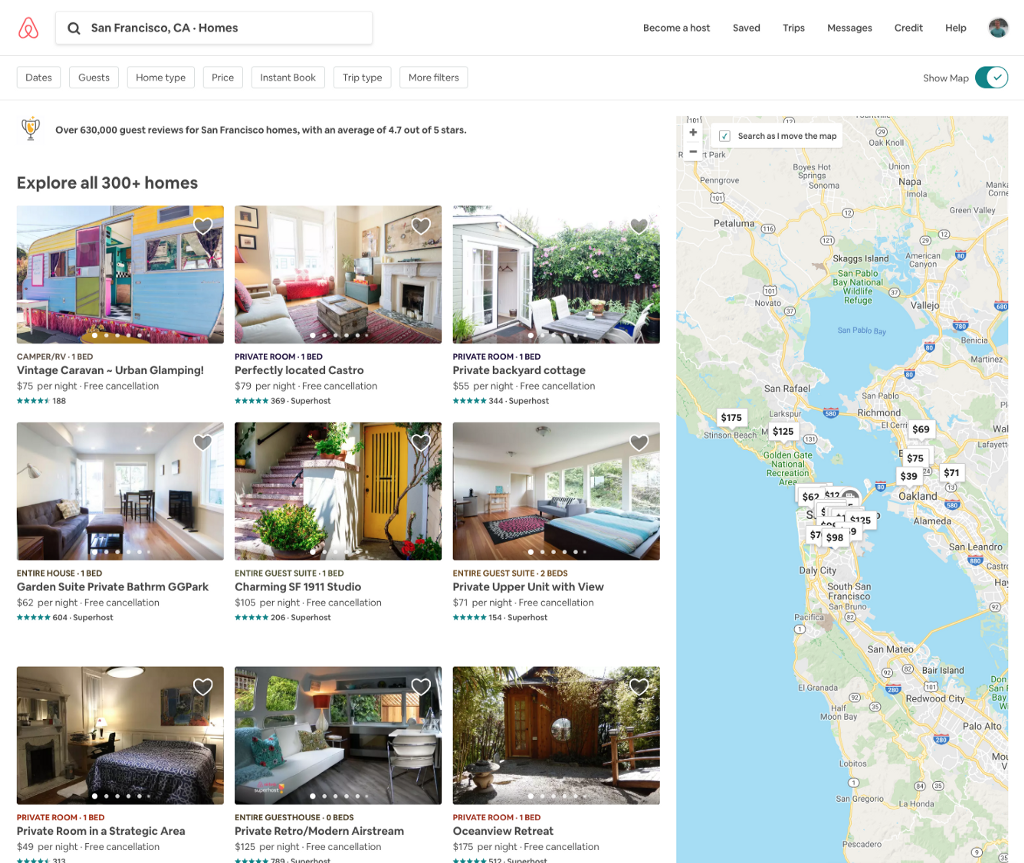The width and height of the screenshot is (1024, 863).
Task: Open the user profile avatar
Action: click(x=998, y=28)
